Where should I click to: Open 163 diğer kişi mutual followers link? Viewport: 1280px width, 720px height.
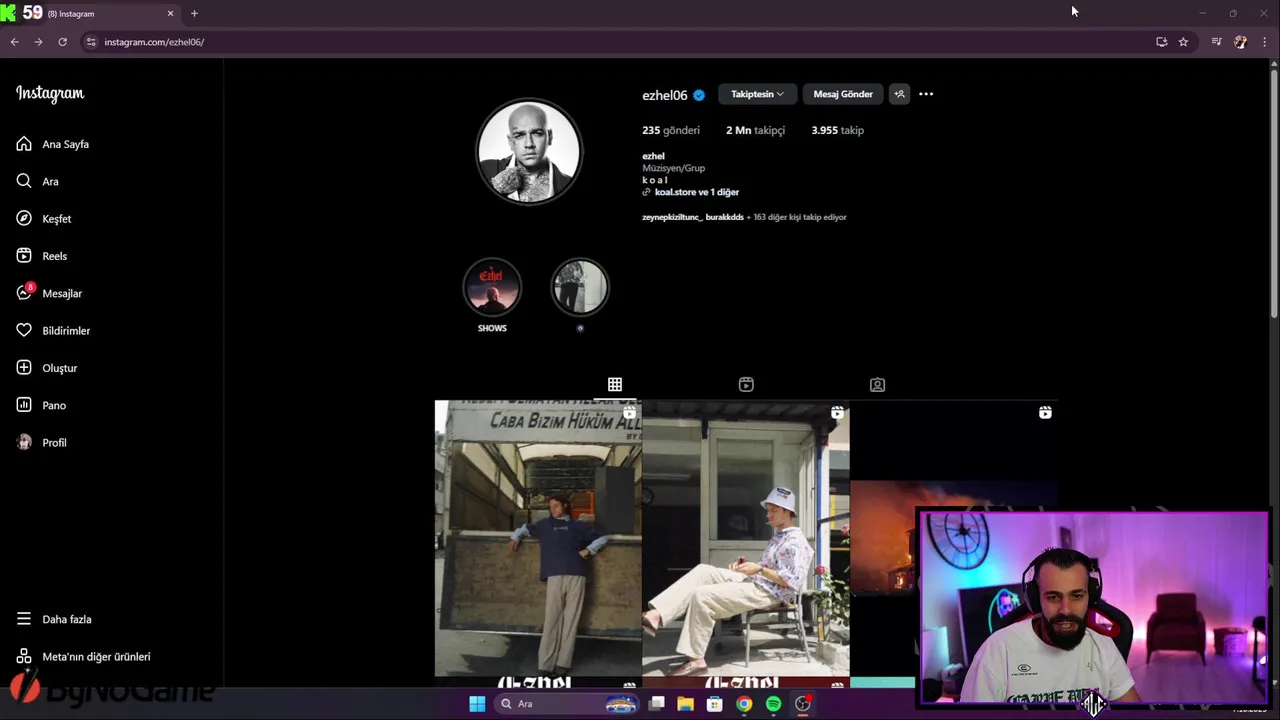pos(800,217)
